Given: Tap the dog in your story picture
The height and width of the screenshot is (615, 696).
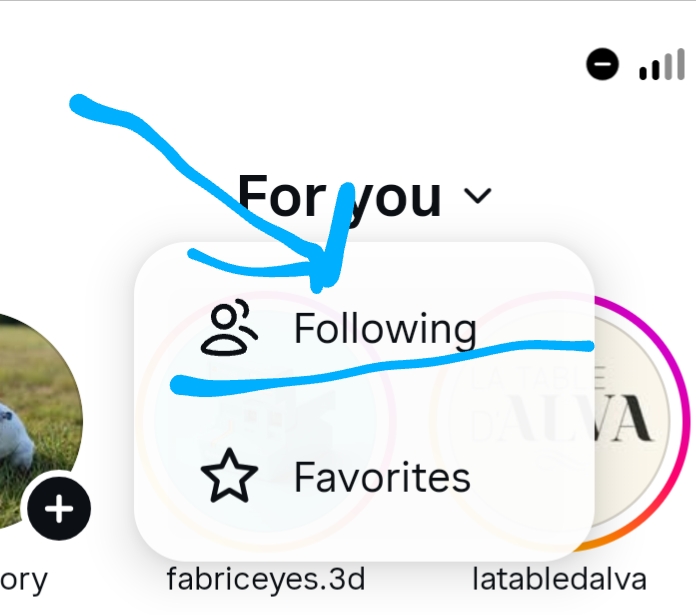Looking at the screenshot, I should 16,428.
